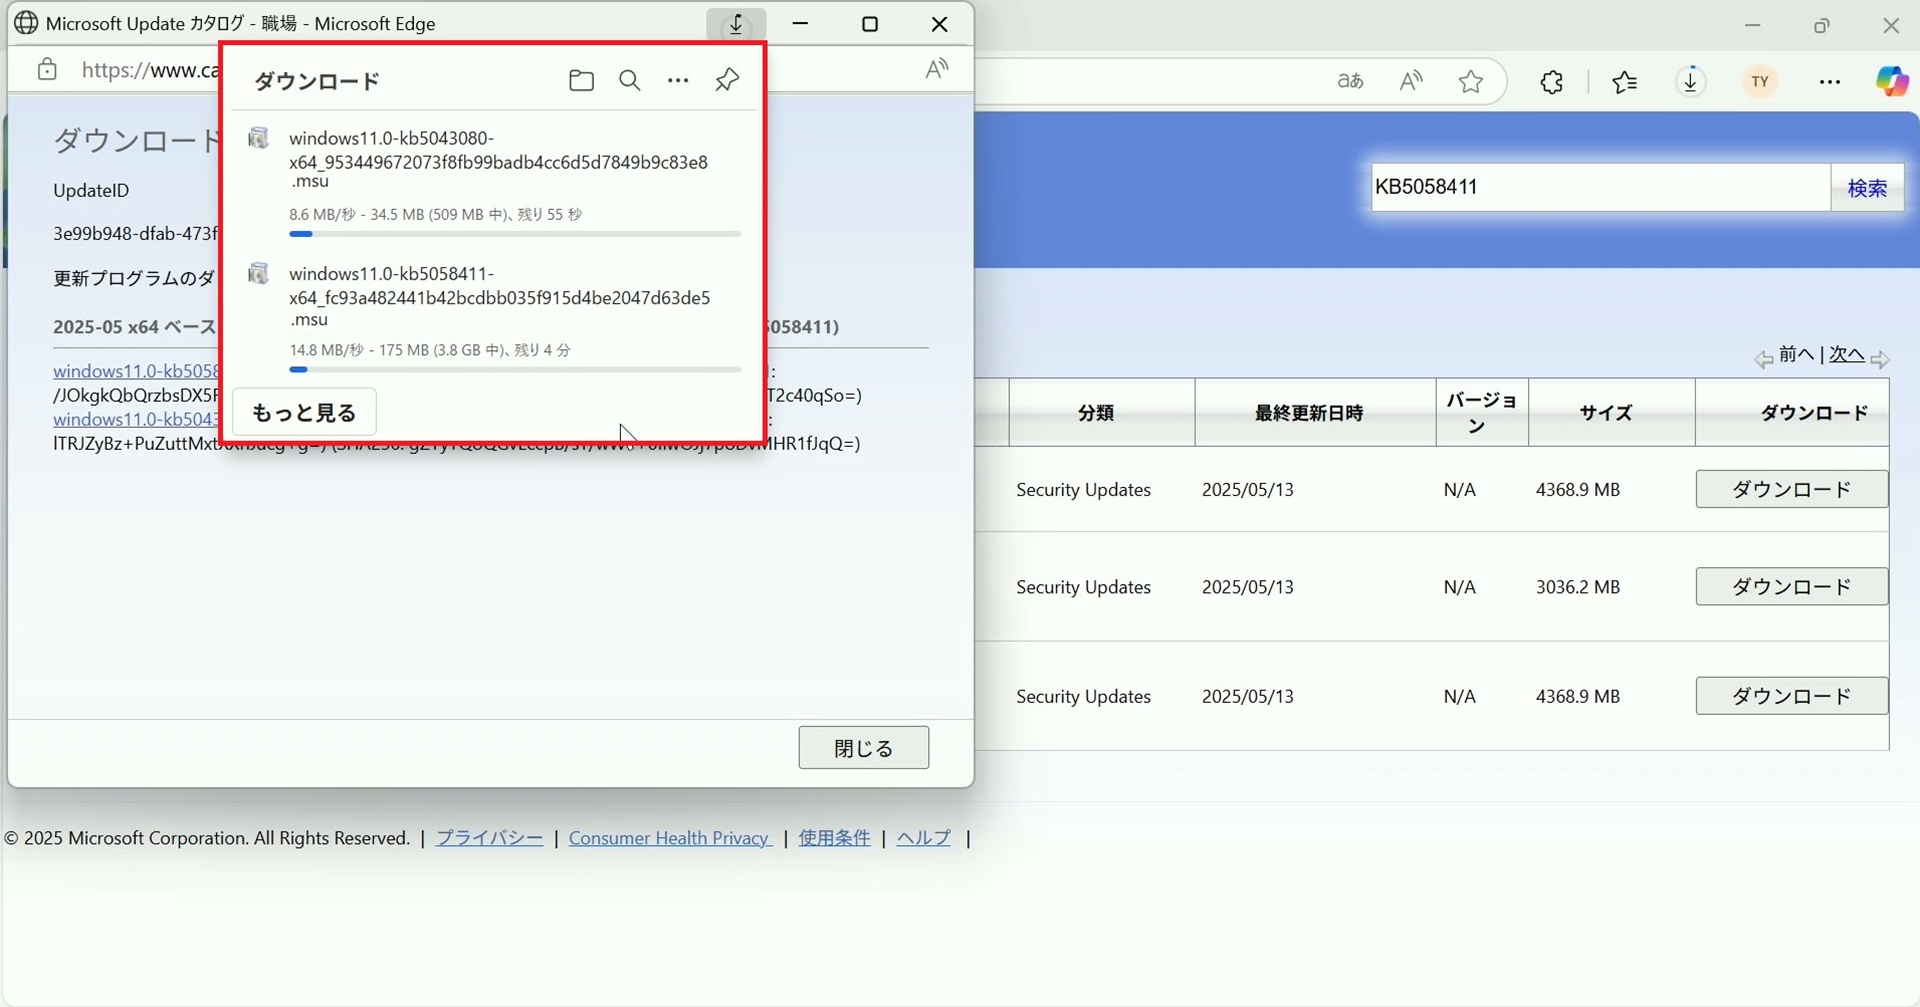Click the main window downloads icon

pos(1690,82)
